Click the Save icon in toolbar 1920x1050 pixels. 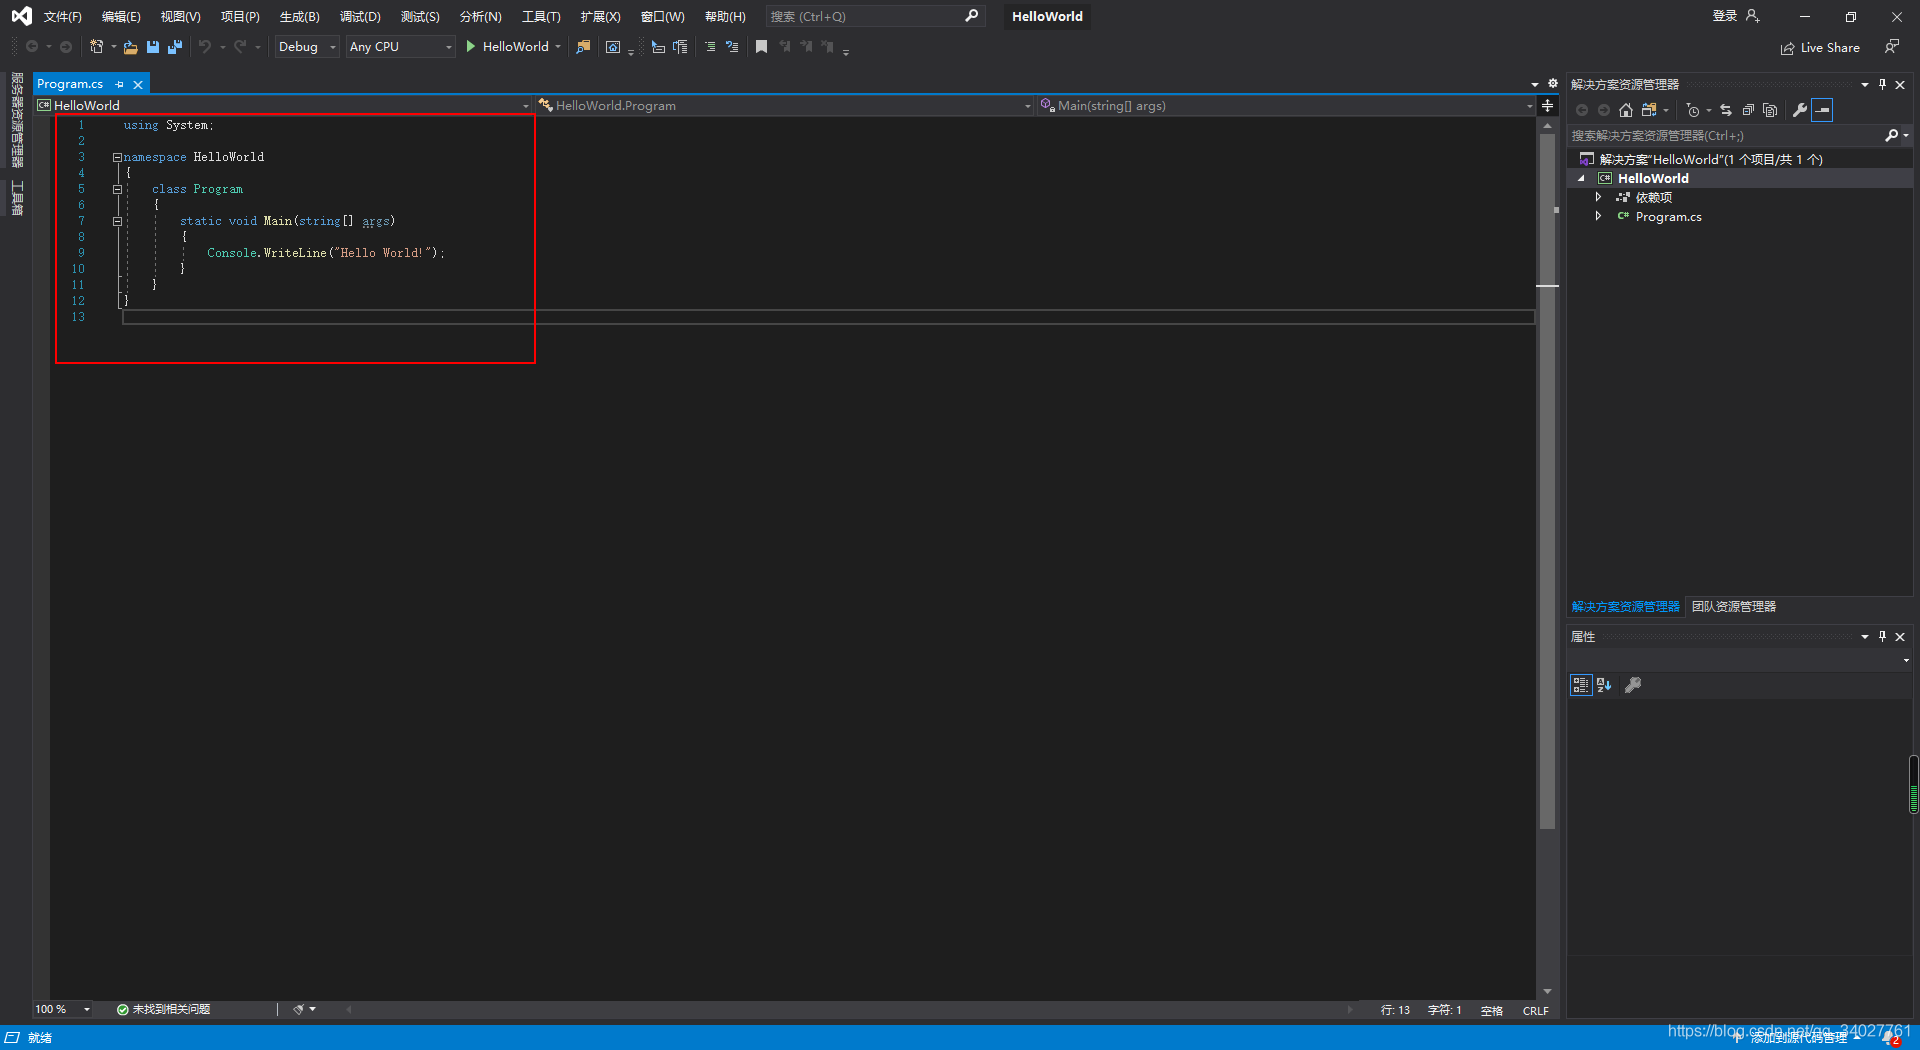click(153, 47)
